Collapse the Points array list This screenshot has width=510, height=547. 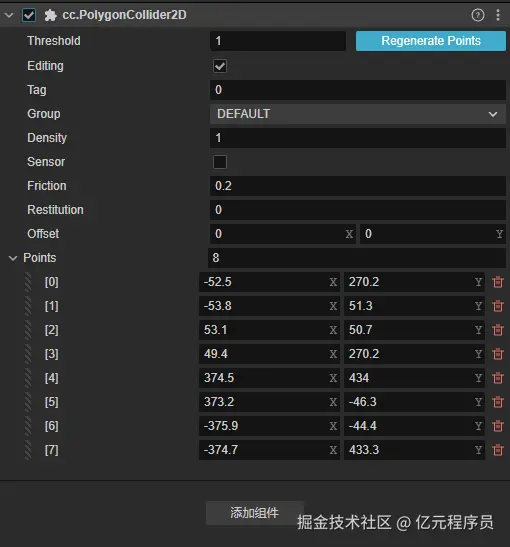click(x=13, y=258)
